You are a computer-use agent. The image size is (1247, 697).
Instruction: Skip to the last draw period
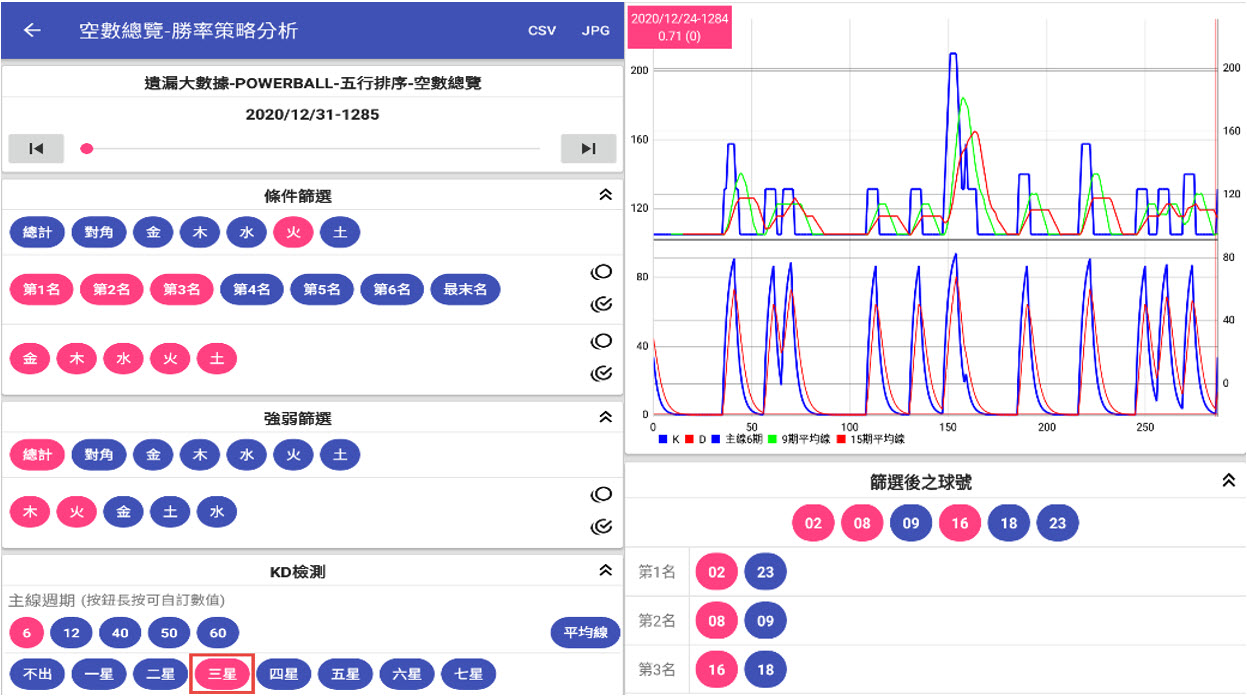pyautogui.click(x=588, y=149)
